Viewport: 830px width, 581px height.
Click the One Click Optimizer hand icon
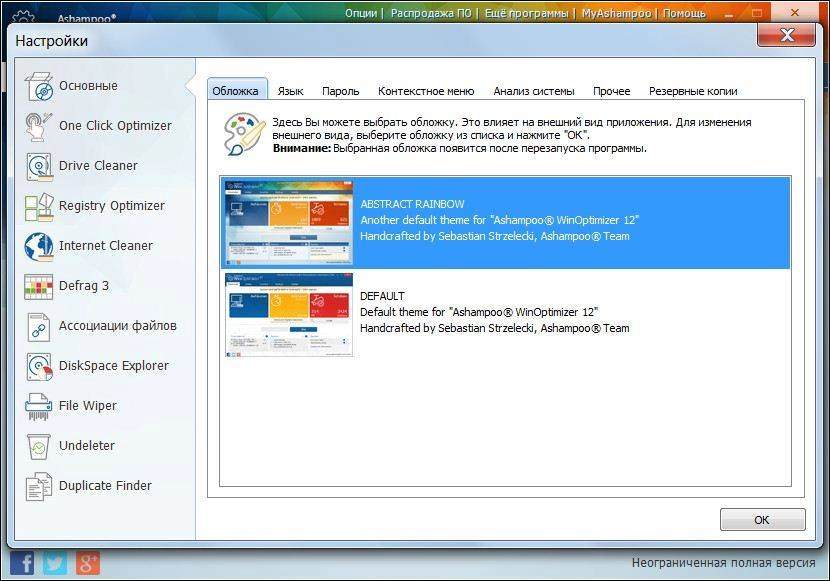coord(39,126)
